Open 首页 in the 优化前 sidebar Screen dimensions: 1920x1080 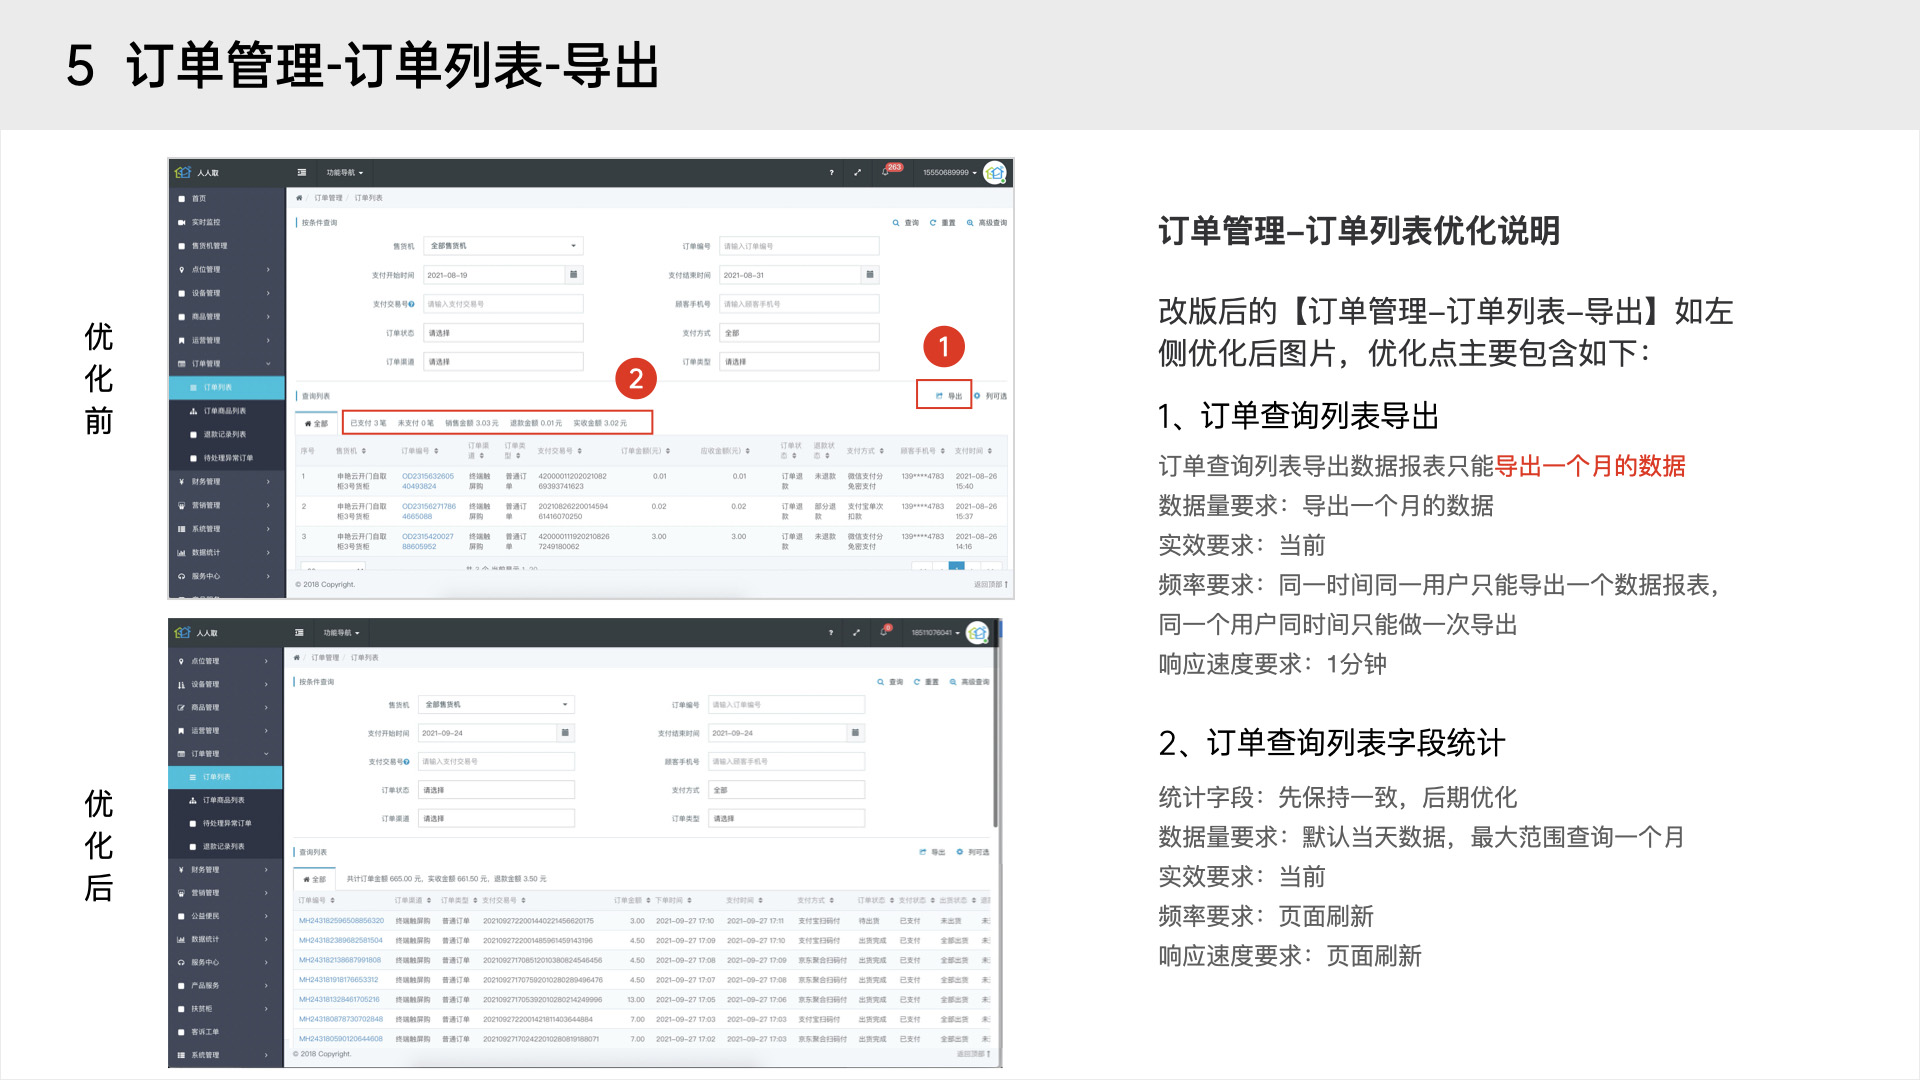coord(227,199)
